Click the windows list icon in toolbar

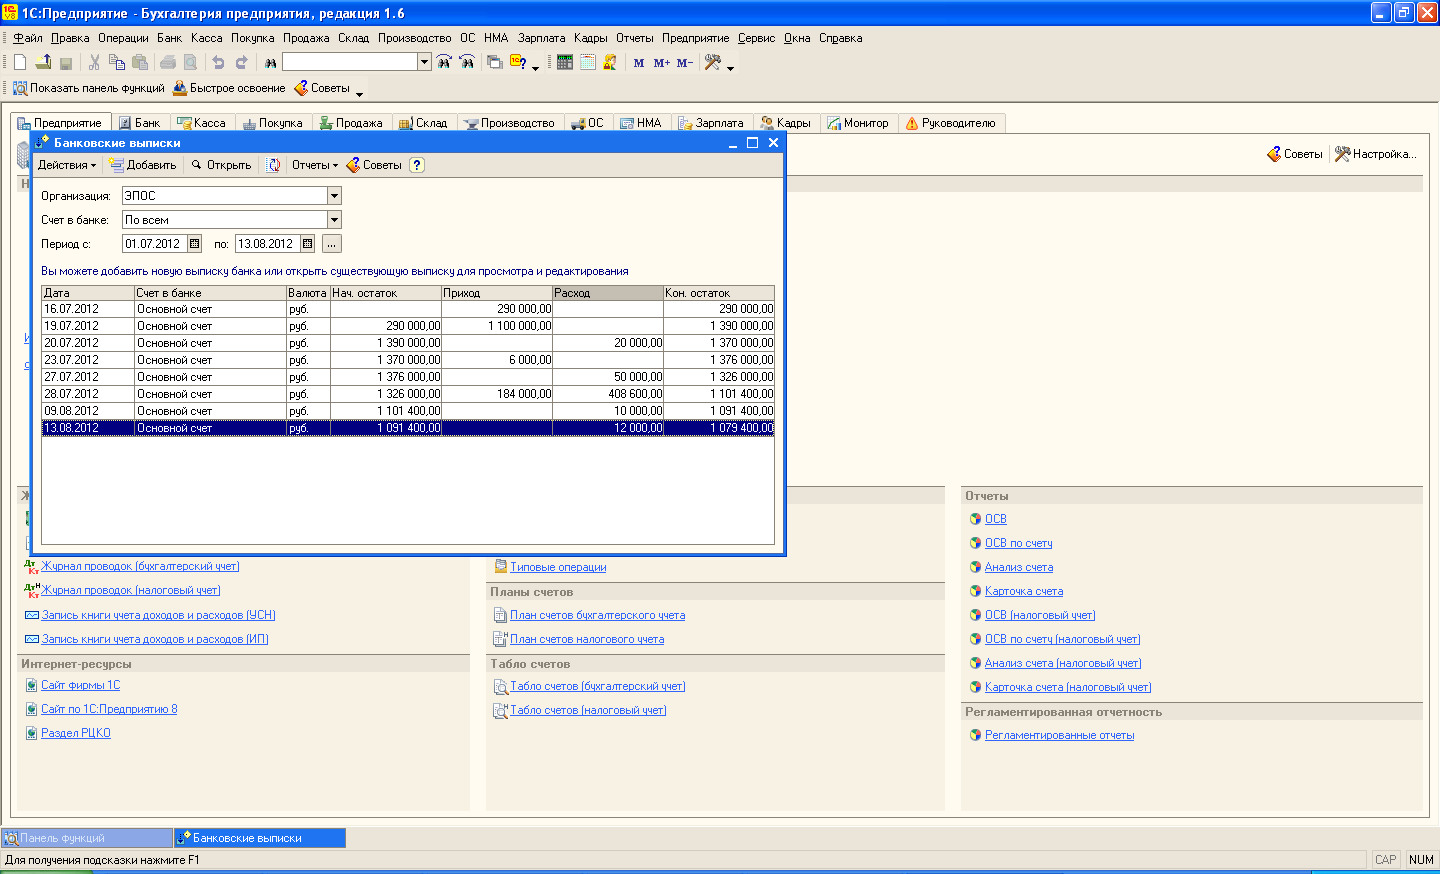[x=495, y=62]
